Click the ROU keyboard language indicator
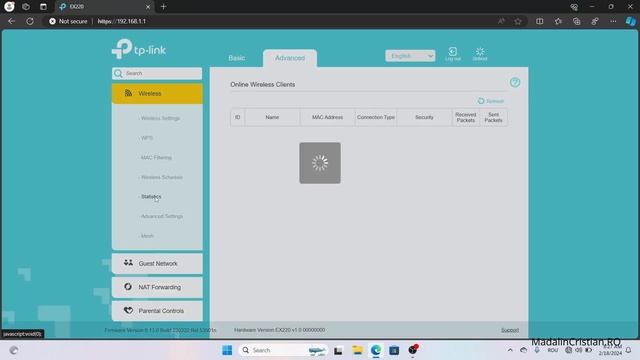This screenshot has width=640, height=360. point(553,350)
